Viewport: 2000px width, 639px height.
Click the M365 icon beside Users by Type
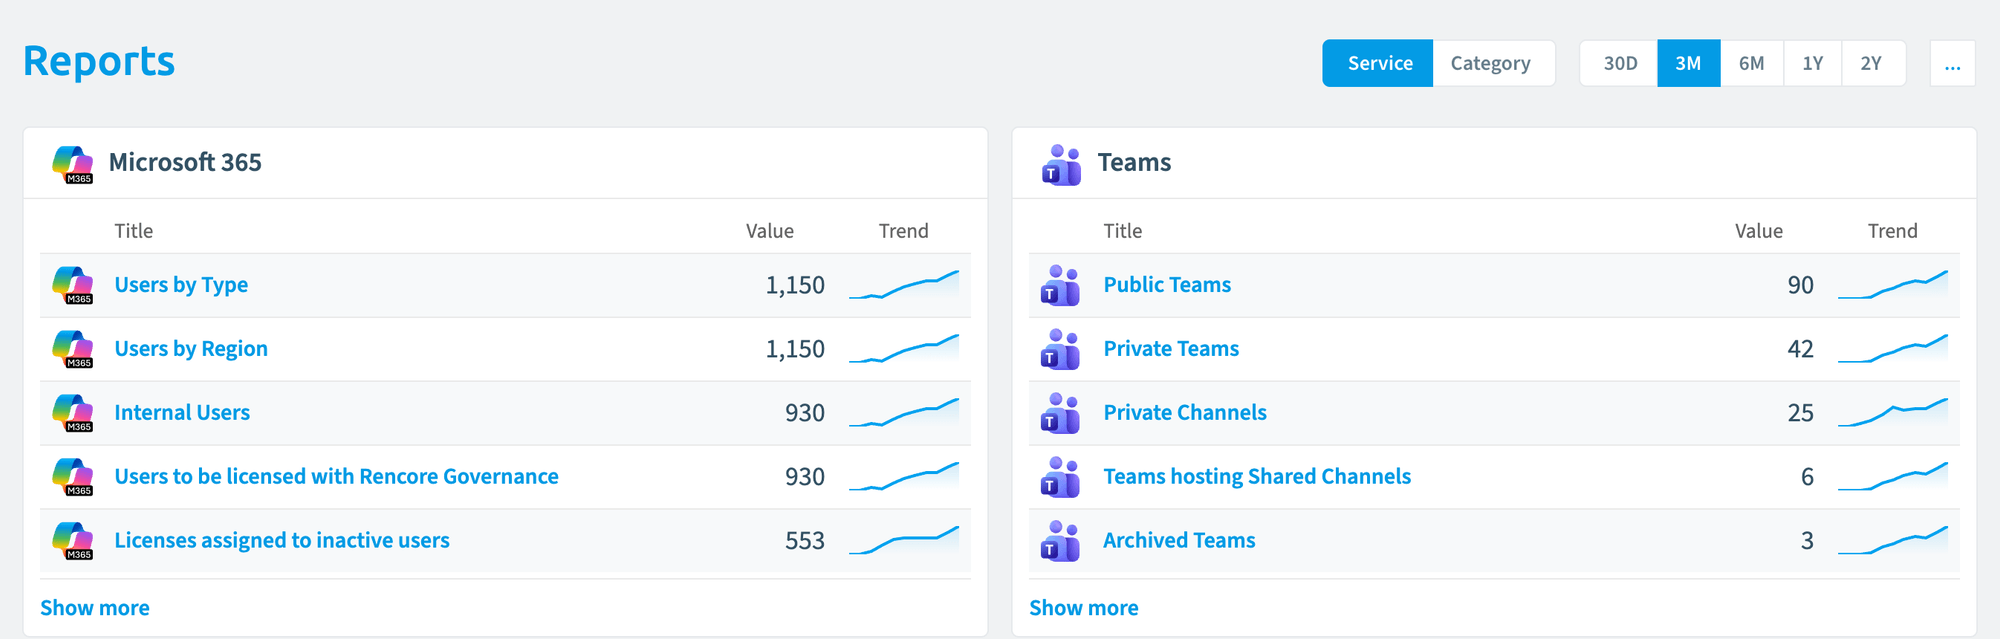click(x=72, y=285)
